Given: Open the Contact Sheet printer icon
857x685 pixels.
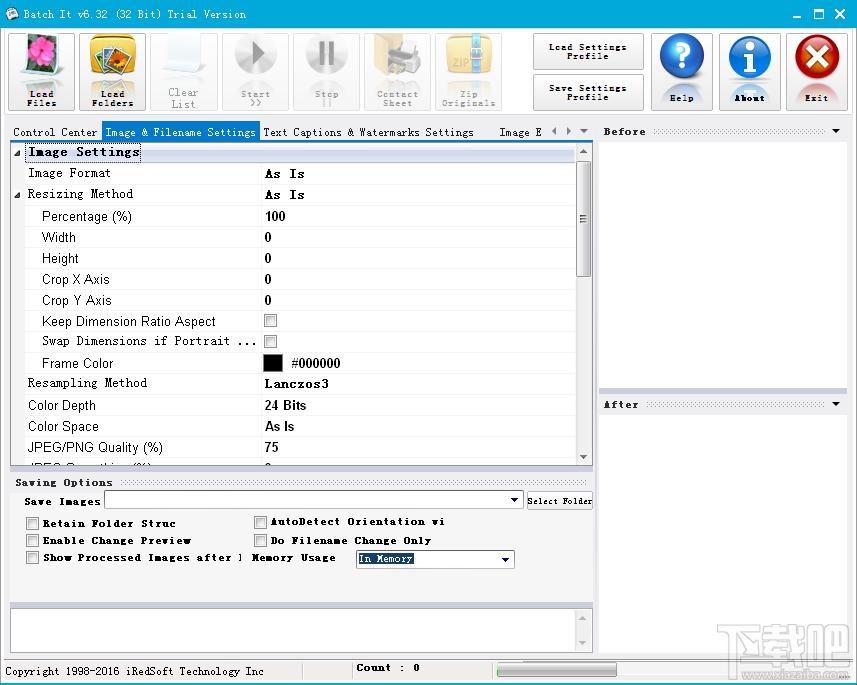Looking at the screenshot, I should point(397,72).
